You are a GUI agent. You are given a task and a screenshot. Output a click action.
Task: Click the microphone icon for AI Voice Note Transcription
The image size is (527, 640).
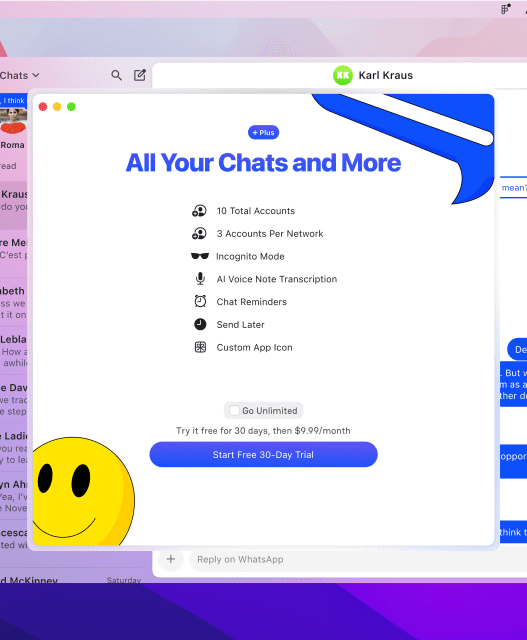click(x=200, y=279)
